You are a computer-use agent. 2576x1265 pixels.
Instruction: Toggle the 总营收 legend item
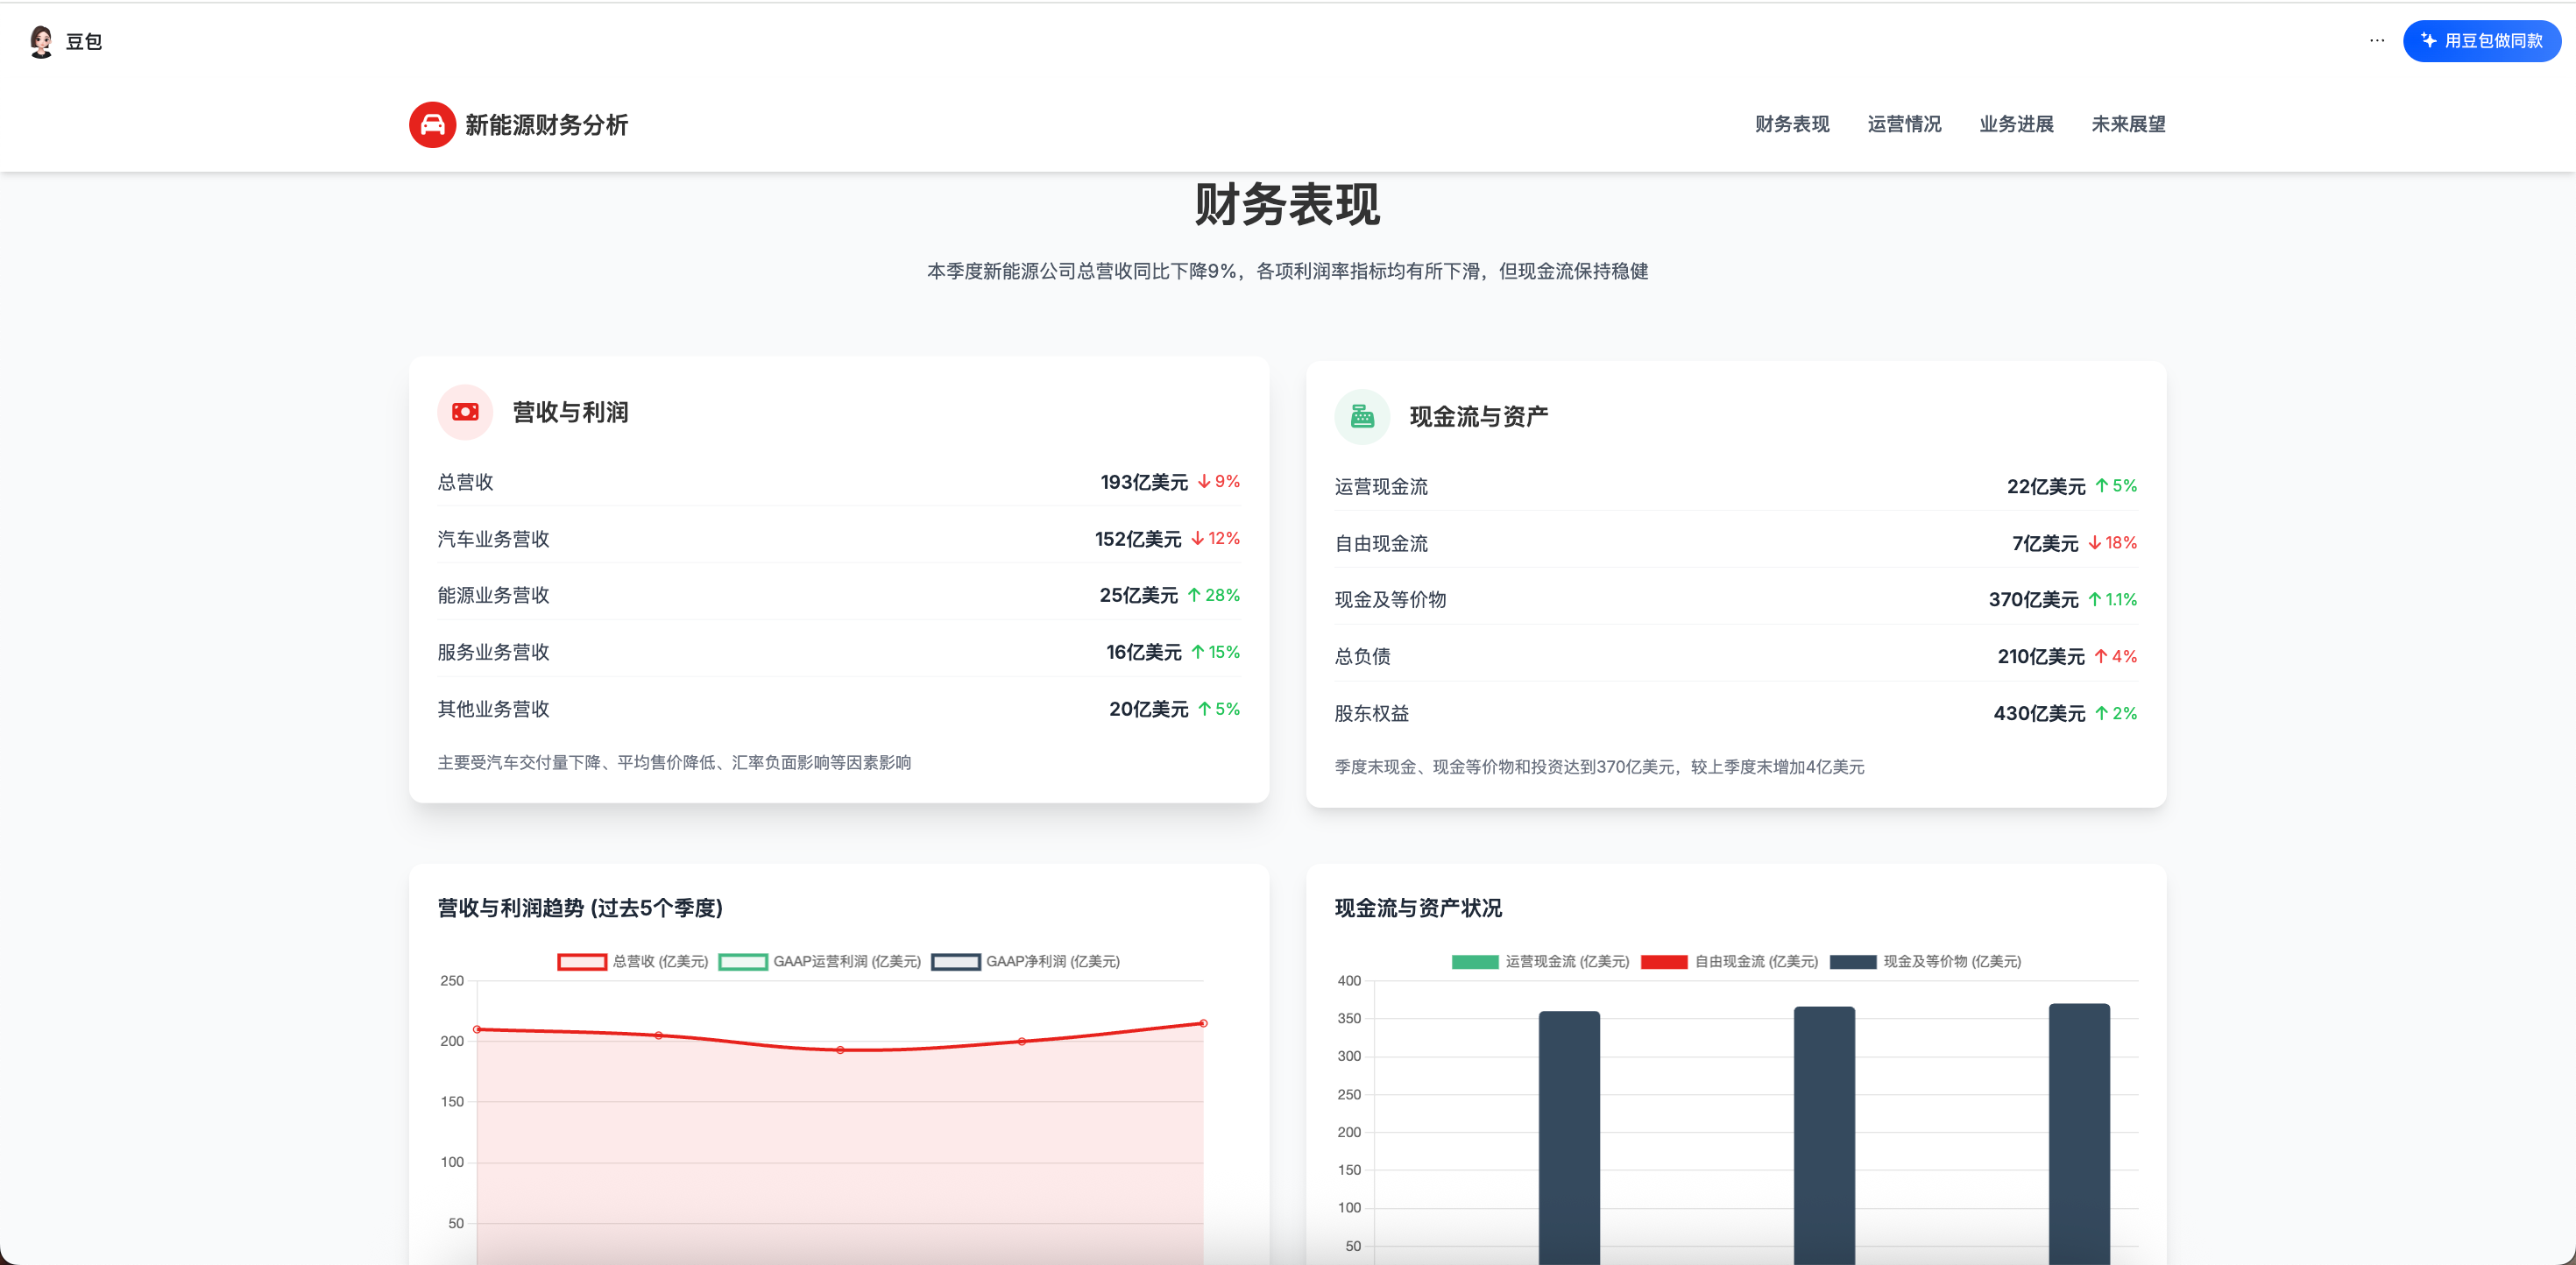632,961
